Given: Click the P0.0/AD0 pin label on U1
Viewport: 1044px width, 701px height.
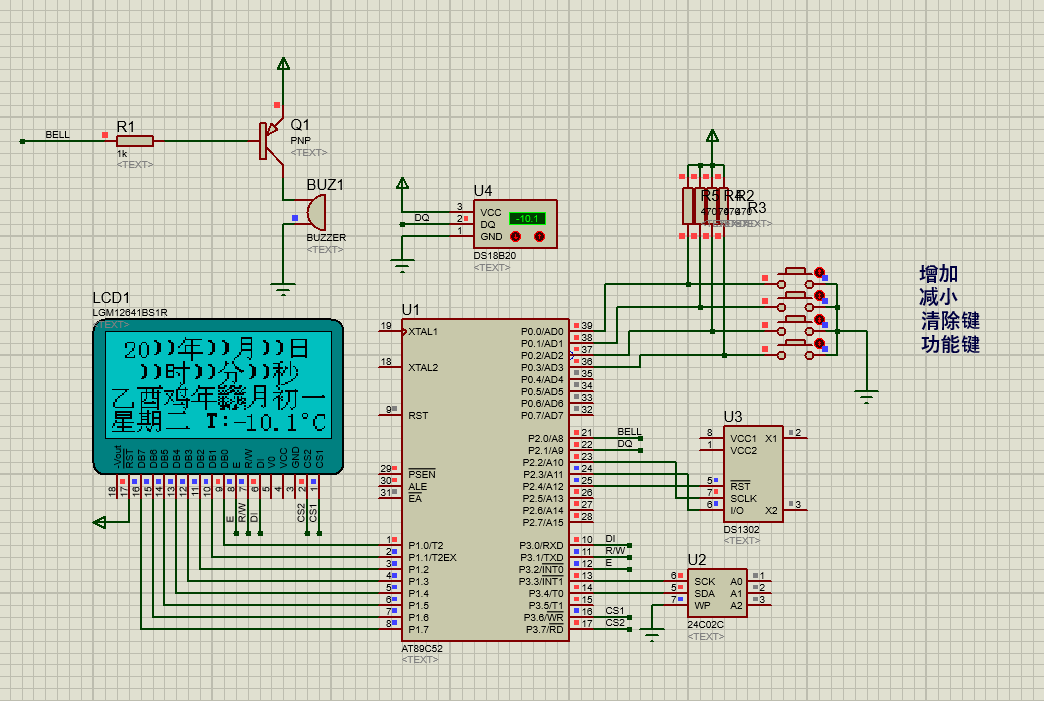Looking at the screenshot, I should [x=542, y=331].
